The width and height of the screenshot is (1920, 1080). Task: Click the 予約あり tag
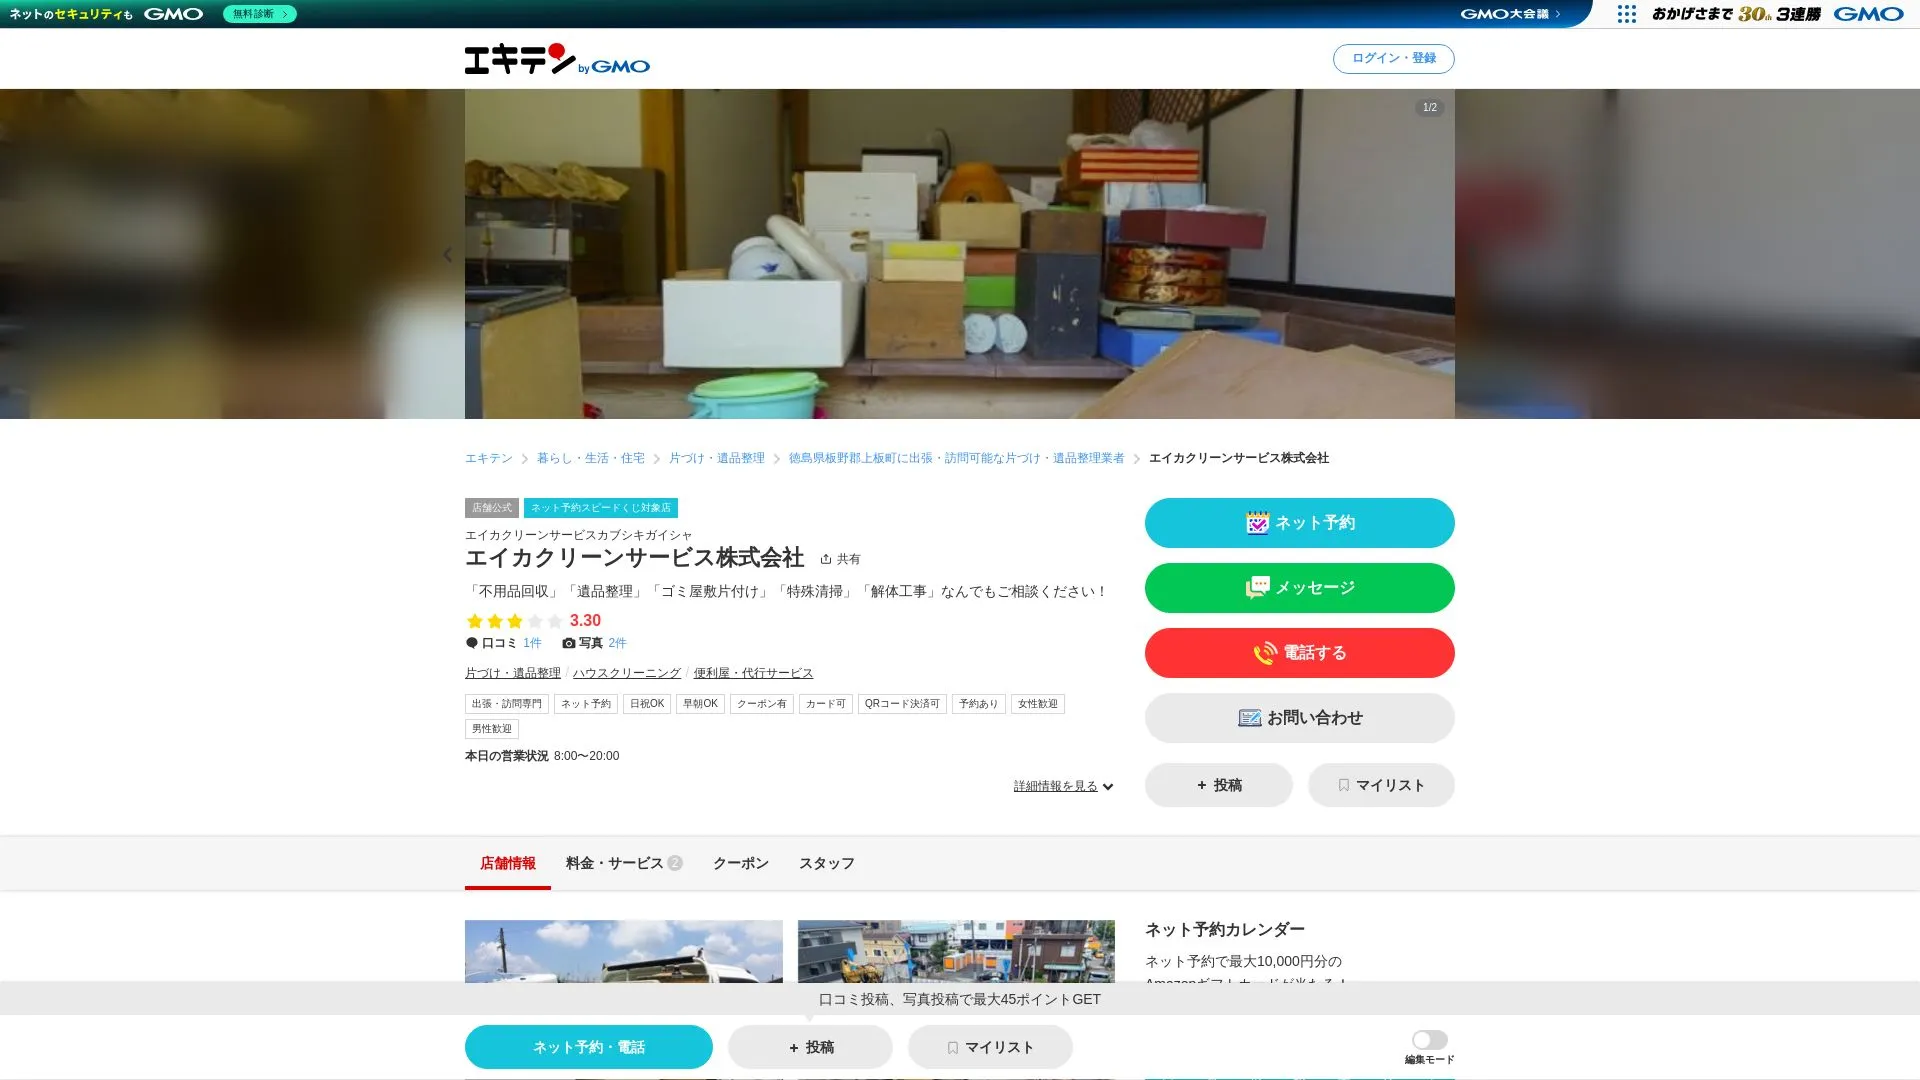pyautogui.click(x=979, y=704)
